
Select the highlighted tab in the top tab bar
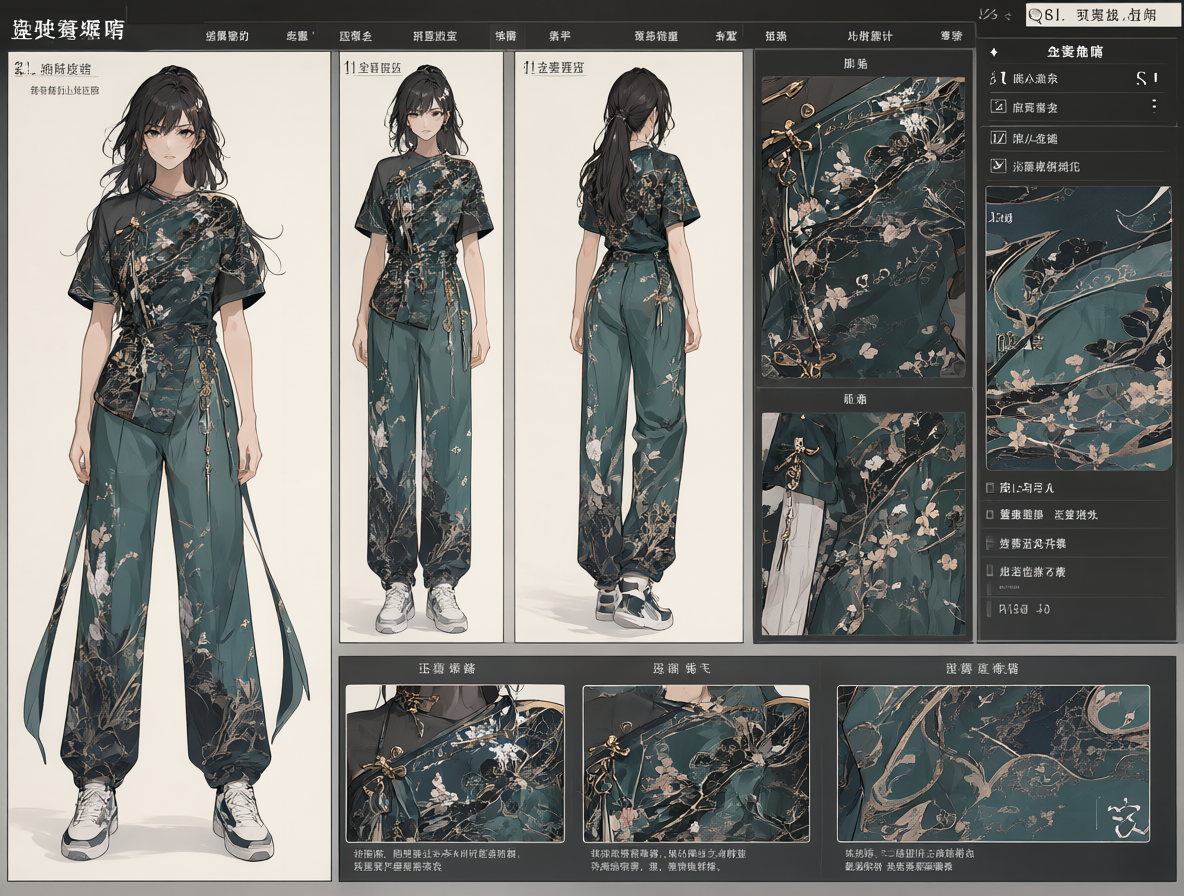tap(505, 35)
